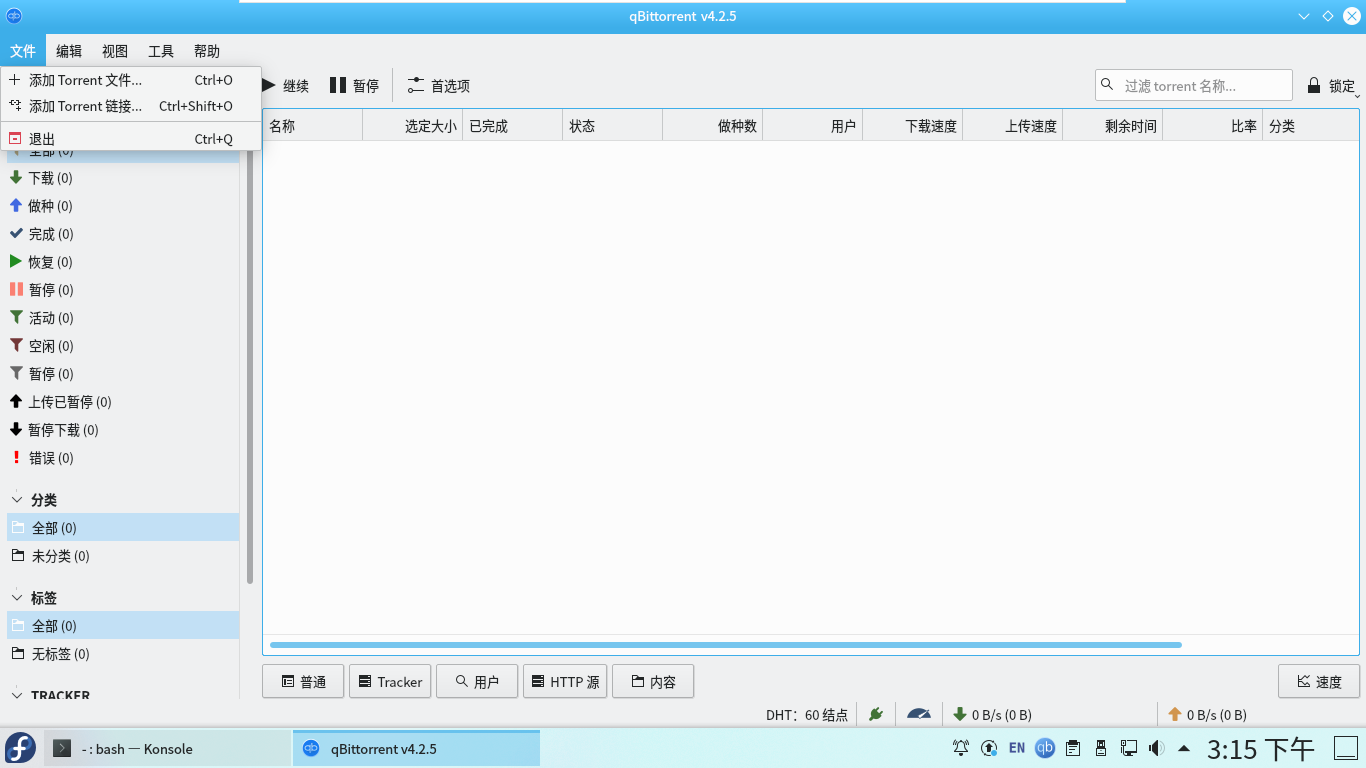This screenshot has width=1366, height=768.
Task: Open the 首选项 toolbar icon
Action: [438, 85]
